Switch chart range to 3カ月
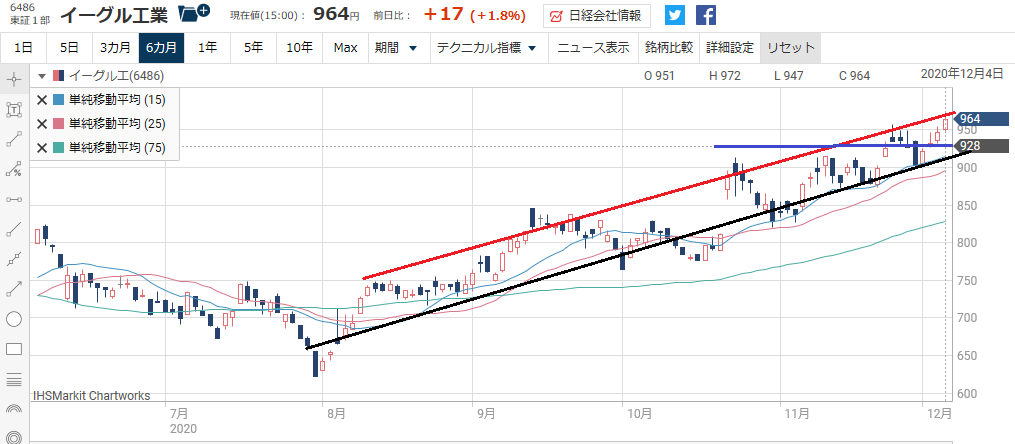Viewport: 1015px width, 444px height. point(115,47)
